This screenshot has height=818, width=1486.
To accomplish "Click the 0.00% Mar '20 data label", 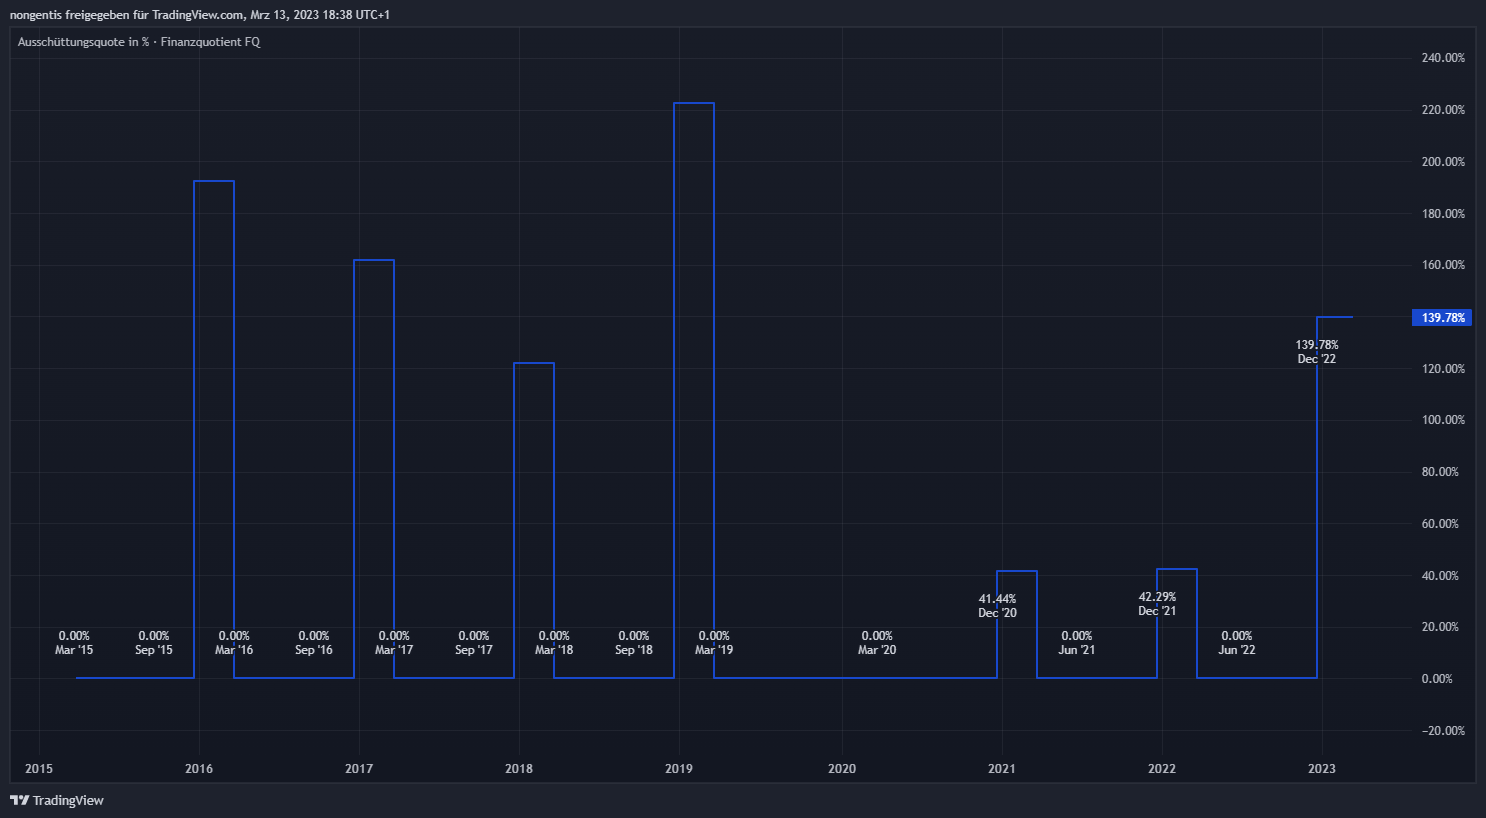I will click(x=877, y=643).
